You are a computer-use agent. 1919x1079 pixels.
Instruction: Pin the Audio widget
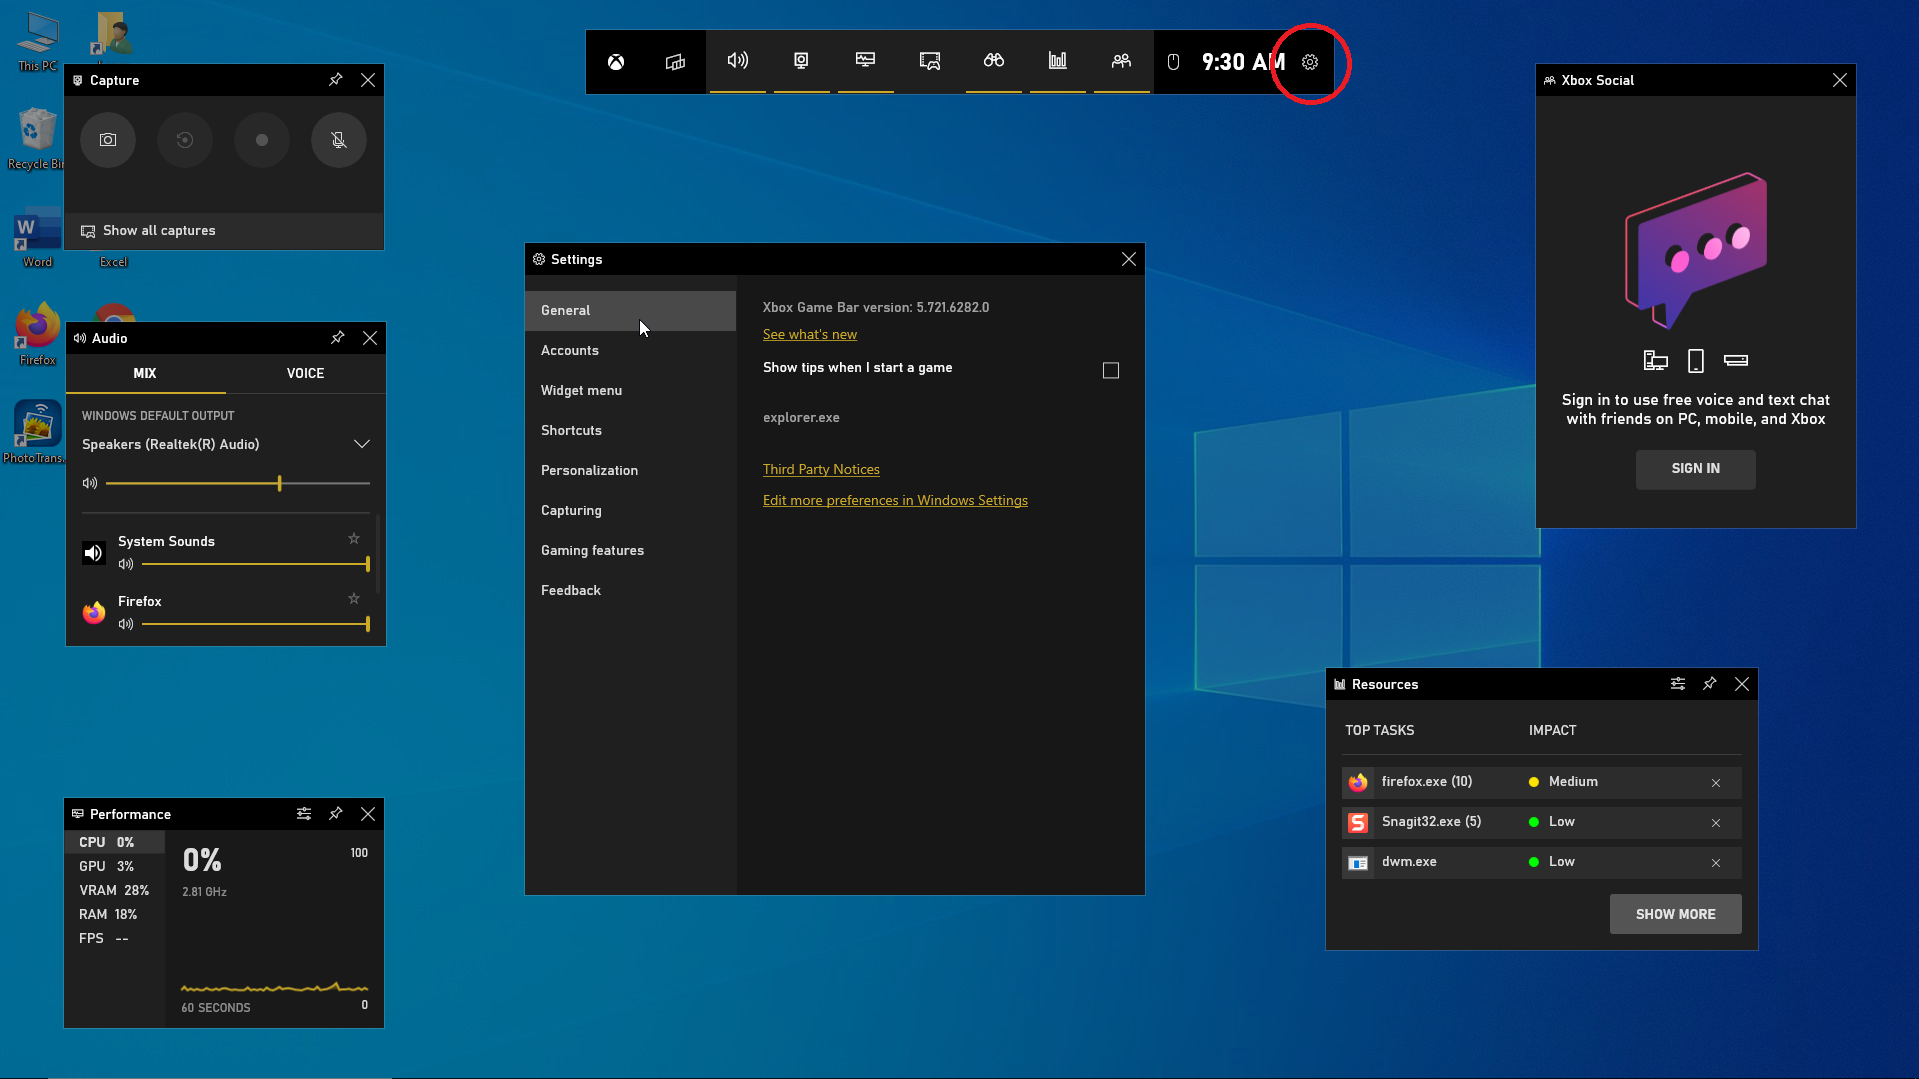(338, 338)
